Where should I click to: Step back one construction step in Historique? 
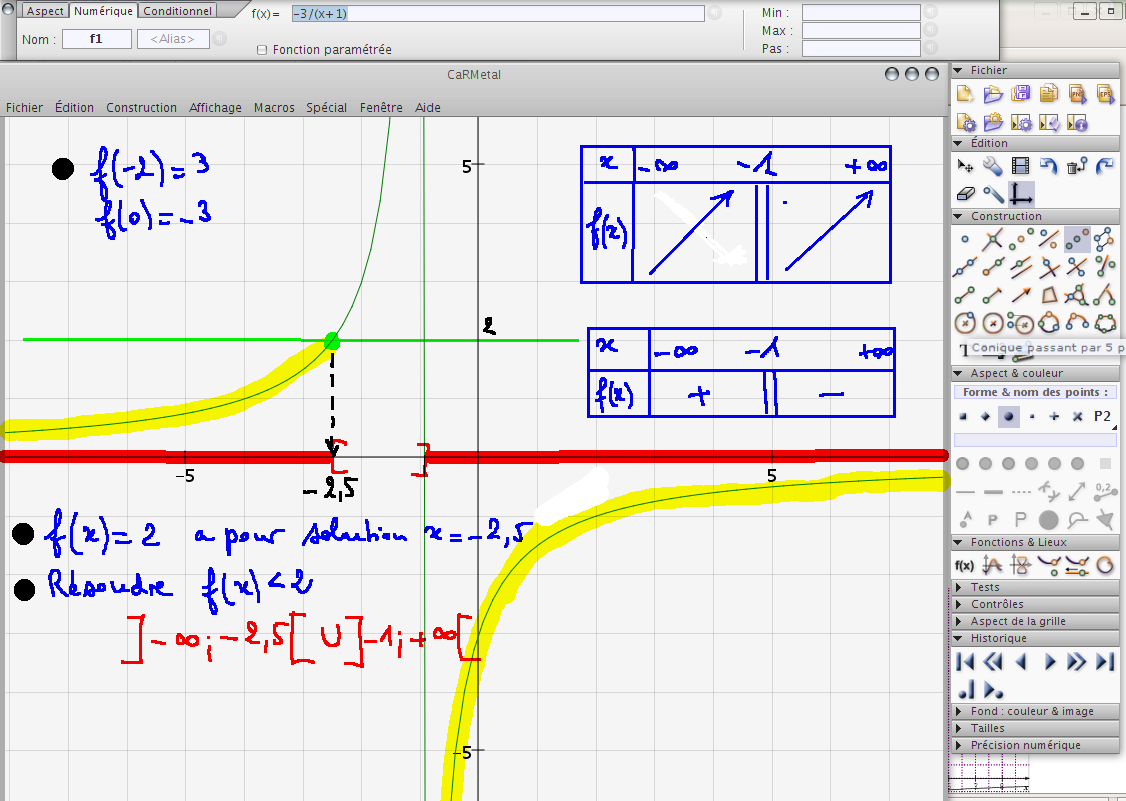click(x=1021, y=662)
